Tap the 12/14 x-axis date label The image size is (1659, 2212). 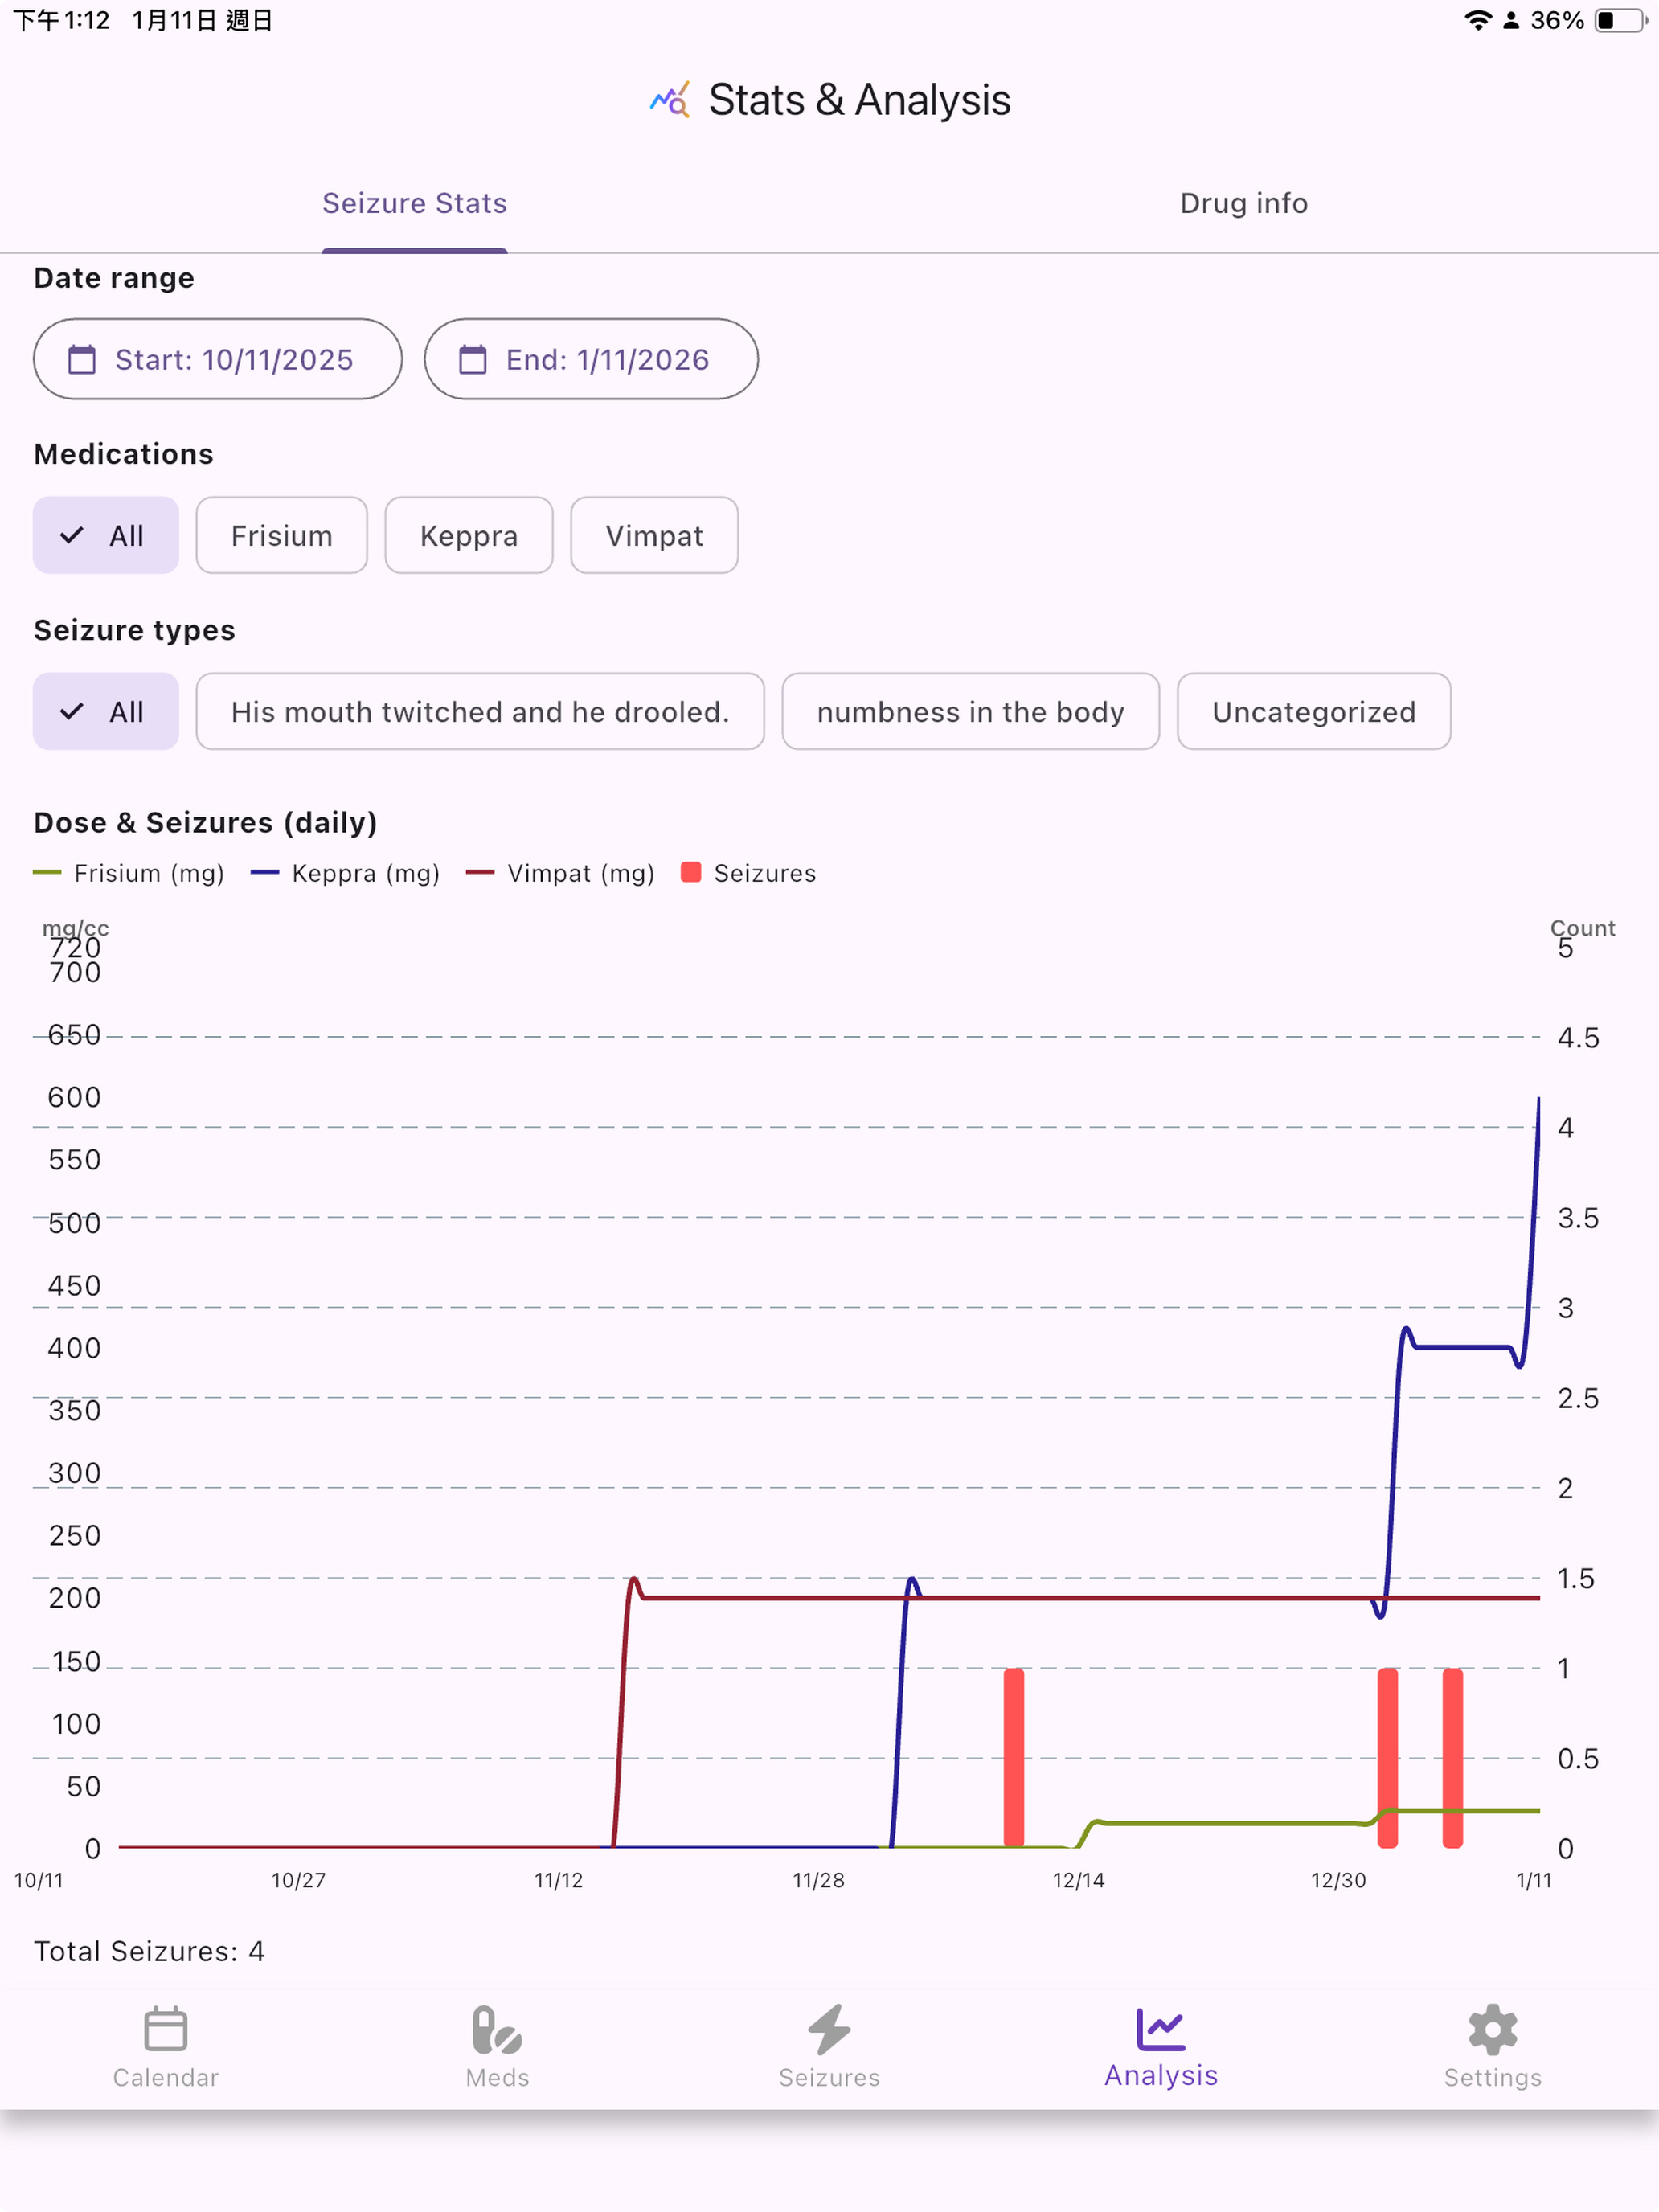[x=1078, y=1880]
